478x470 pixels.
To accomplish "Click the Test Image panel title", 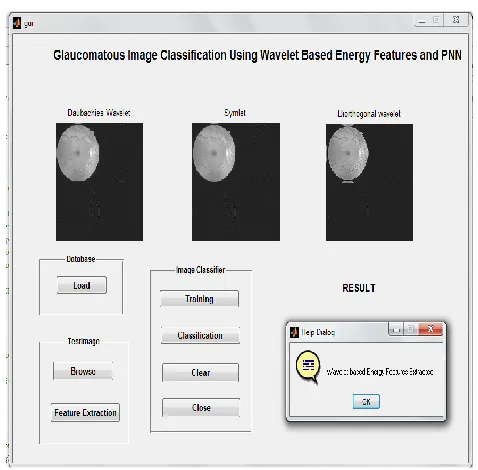I will point(84,341).
